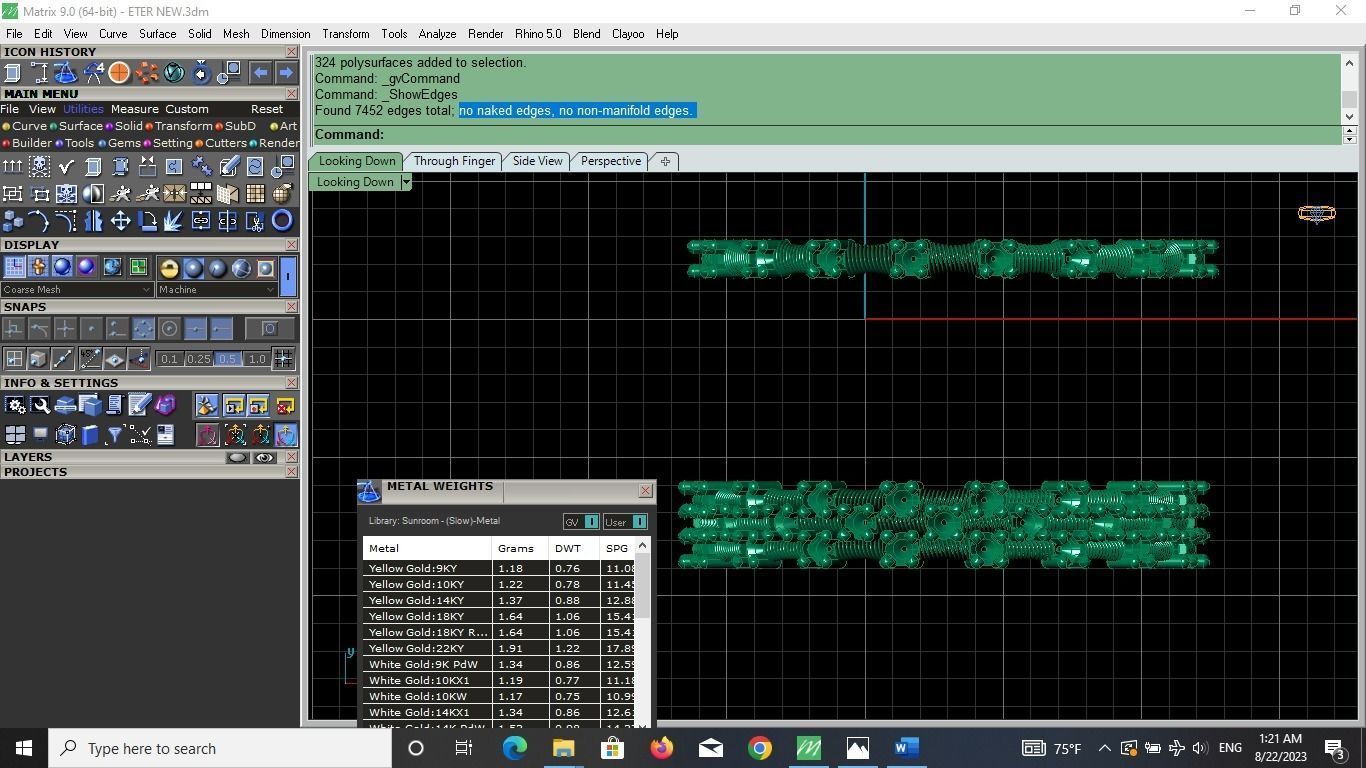Open Google Chrome from the taskbar

(760, 748)
